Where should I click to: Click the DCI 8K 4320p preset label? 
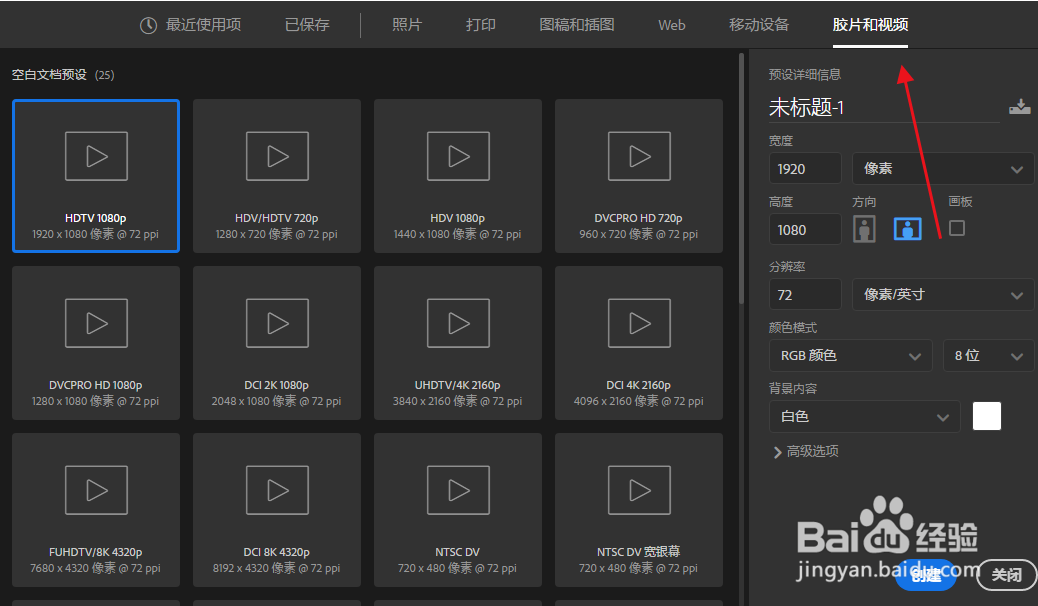click(277, 552)
